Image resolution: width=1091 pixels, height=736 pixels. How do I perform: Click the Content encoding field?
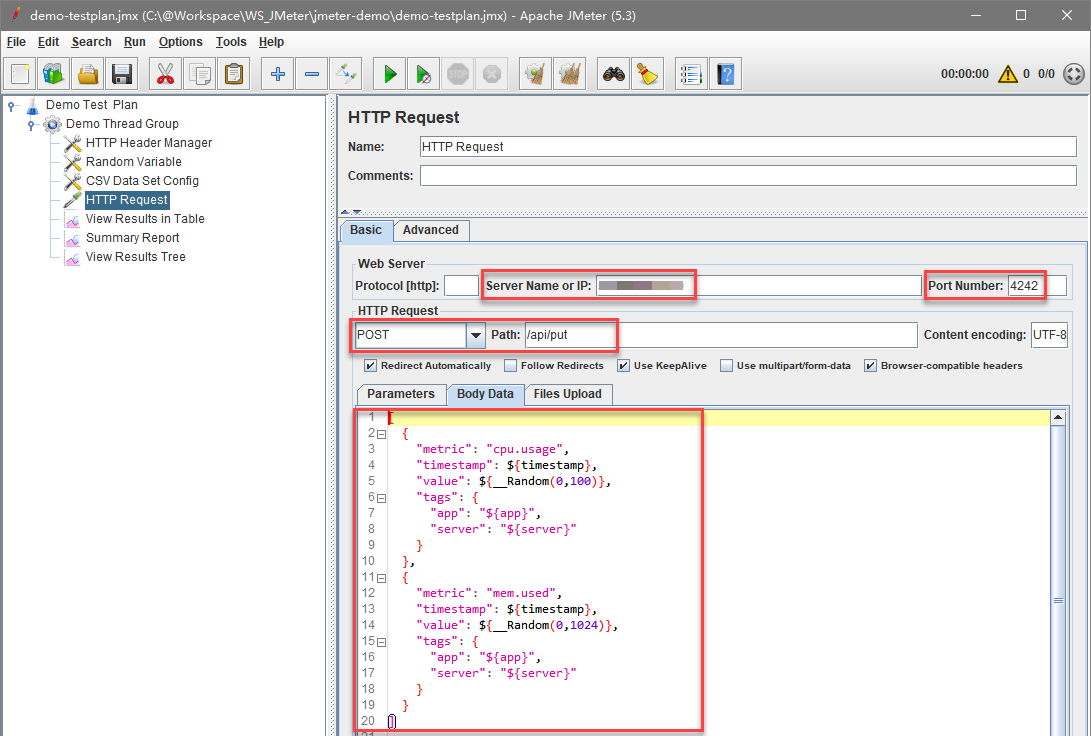point(1049,335)
